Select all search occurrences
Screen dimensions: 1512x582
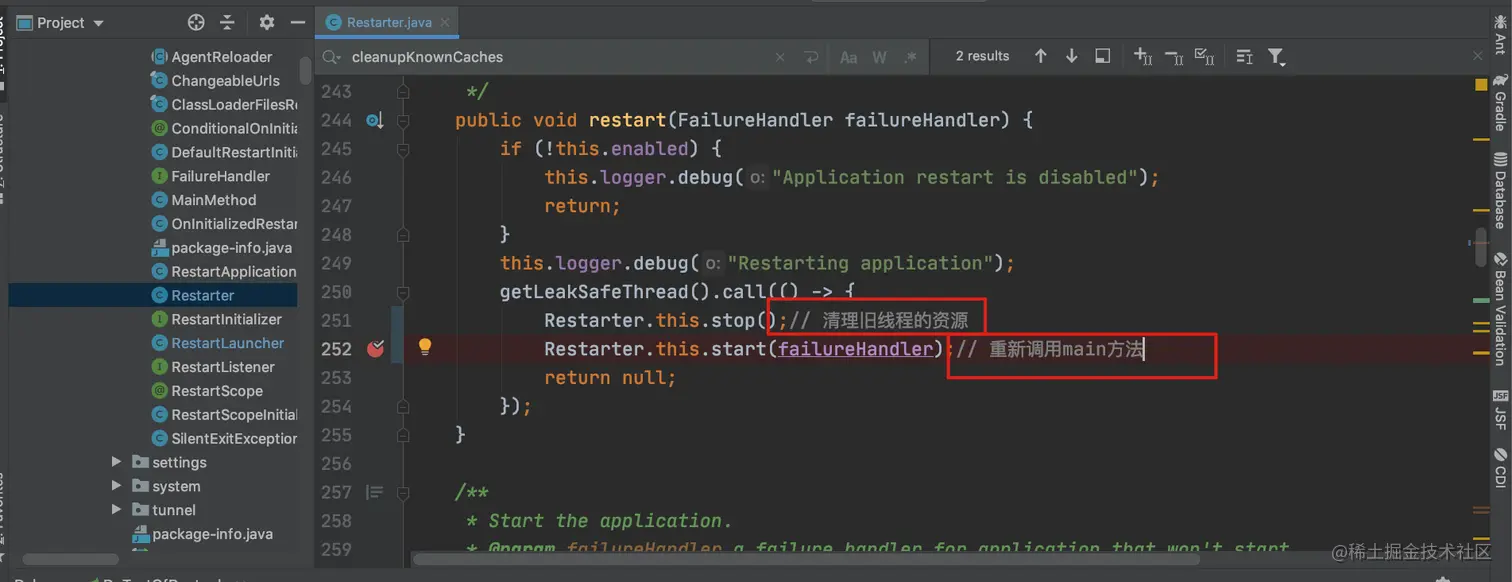pos(1205,56)
